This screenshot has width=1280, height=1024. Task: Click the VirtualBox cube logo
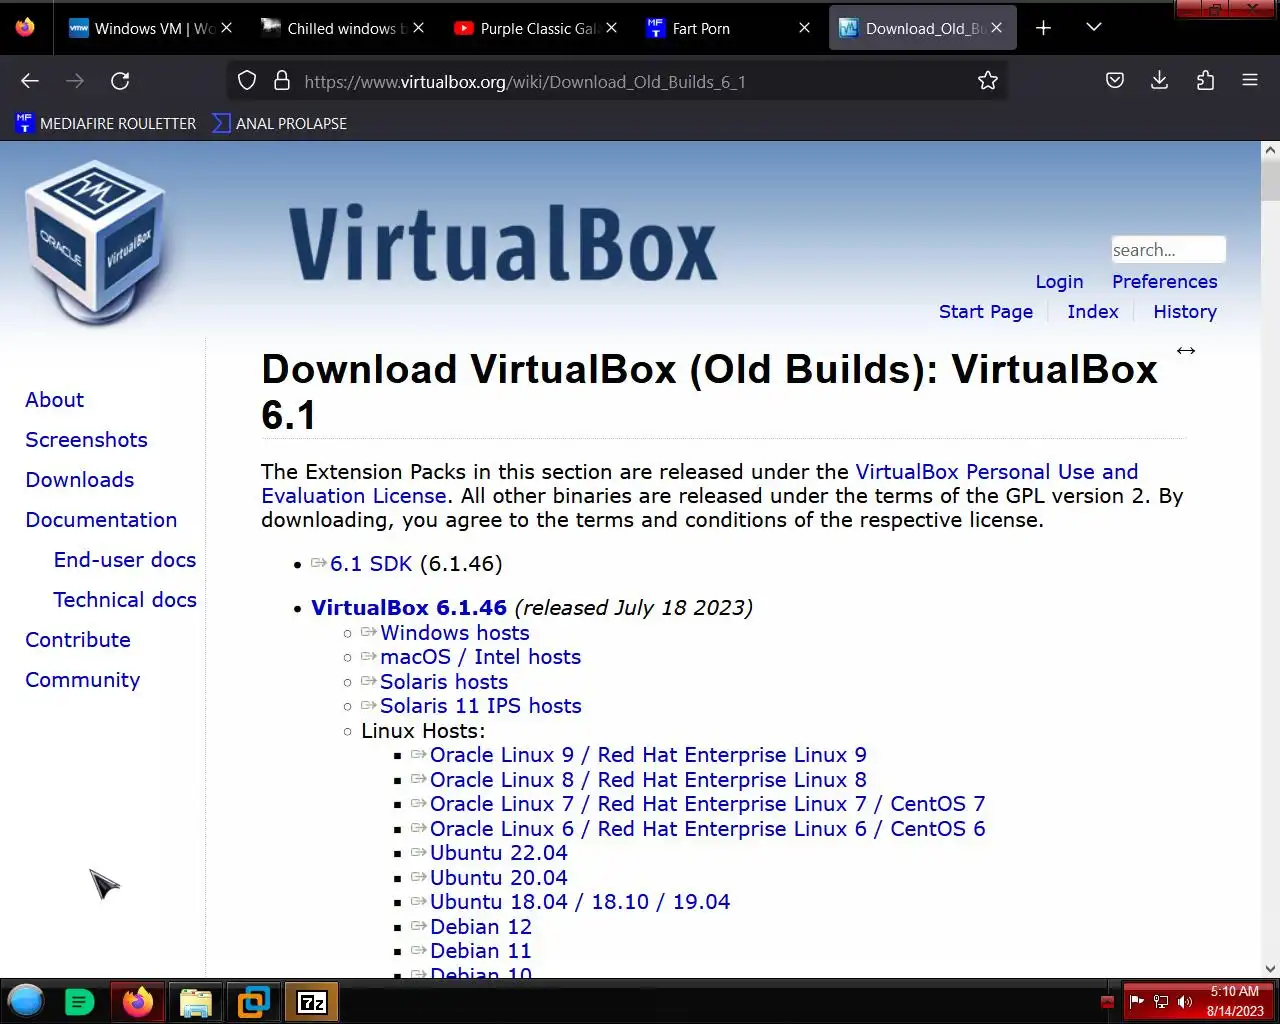point(95,243)
